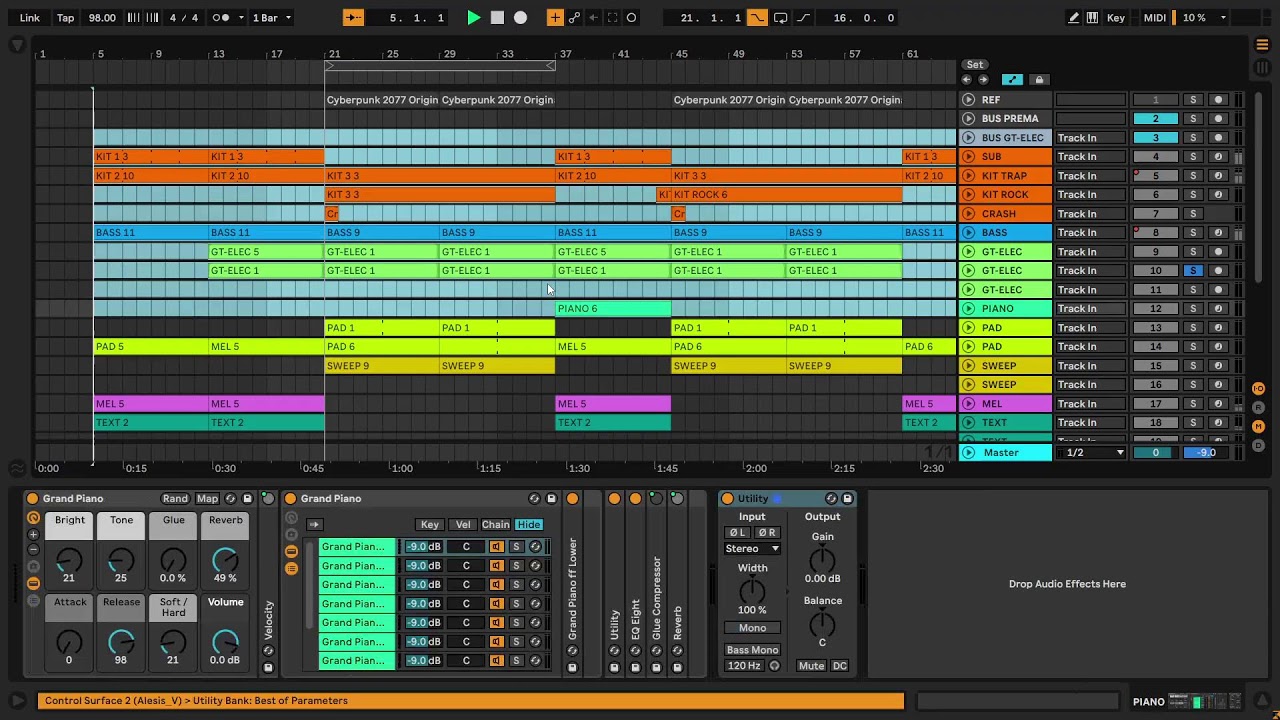The width and height of the screenshot is (1280, 720).
Task: Invert left phase with ØL
Action: (x=737, y=533)
